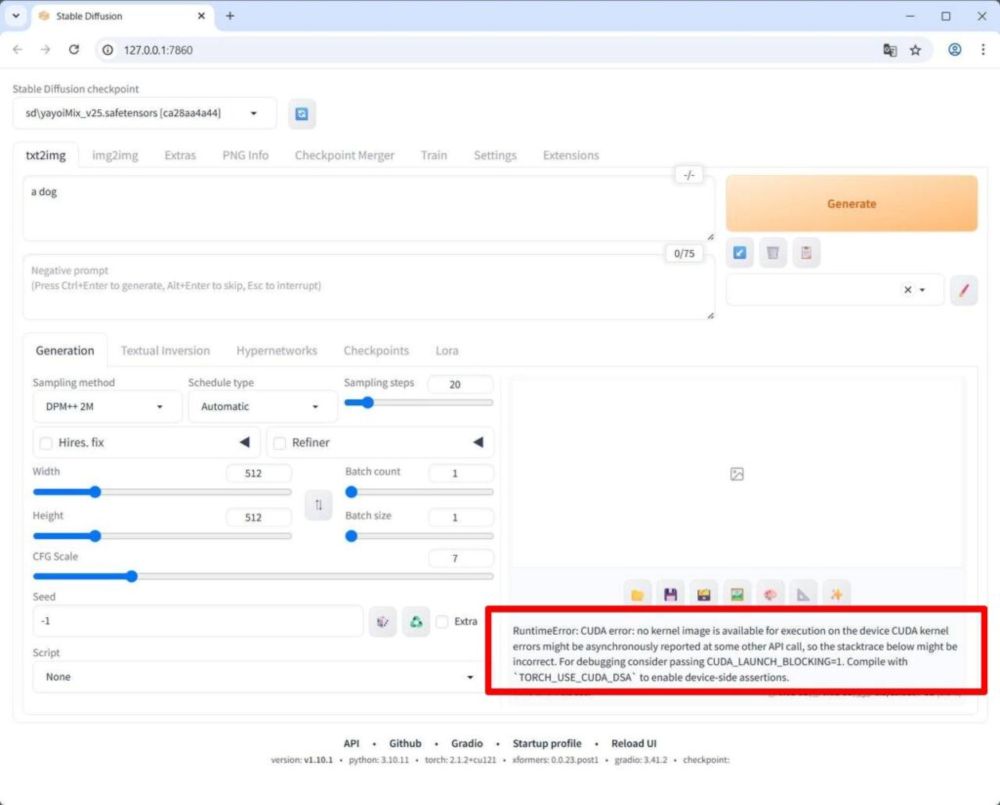1000x805 pixels.
Task: Open the Settings tab
Action: tap(495, 156)
